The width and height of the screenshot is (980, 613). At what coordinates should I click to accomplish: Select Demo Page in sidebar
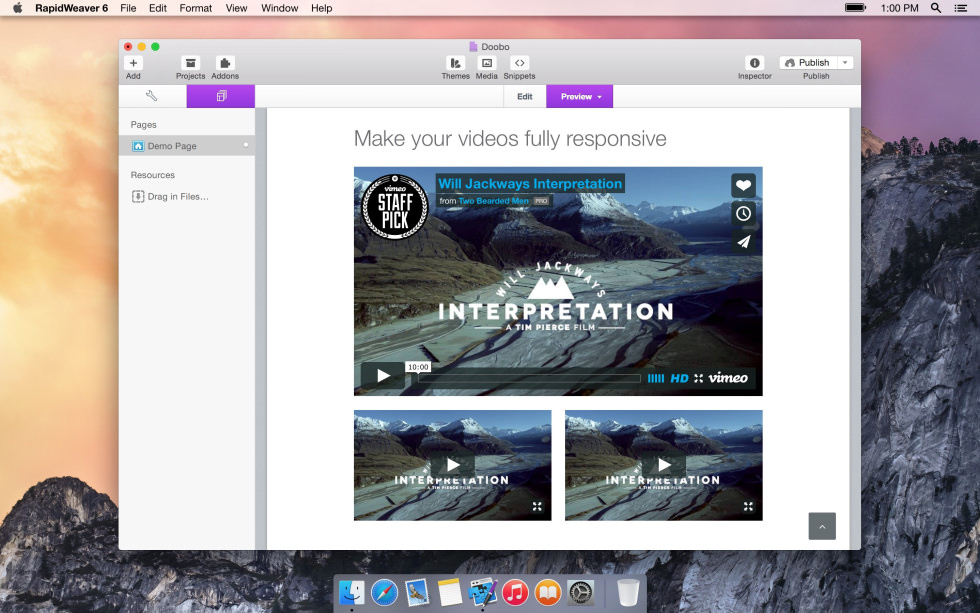(187, 146)
